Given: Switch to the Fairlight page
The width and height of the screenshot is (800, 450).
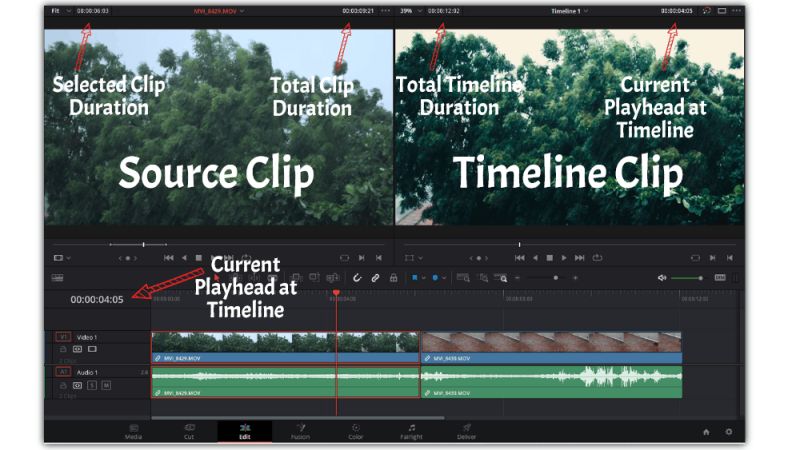Looking at the screenshot, I should pyautogui.click(x=411, y=432).
